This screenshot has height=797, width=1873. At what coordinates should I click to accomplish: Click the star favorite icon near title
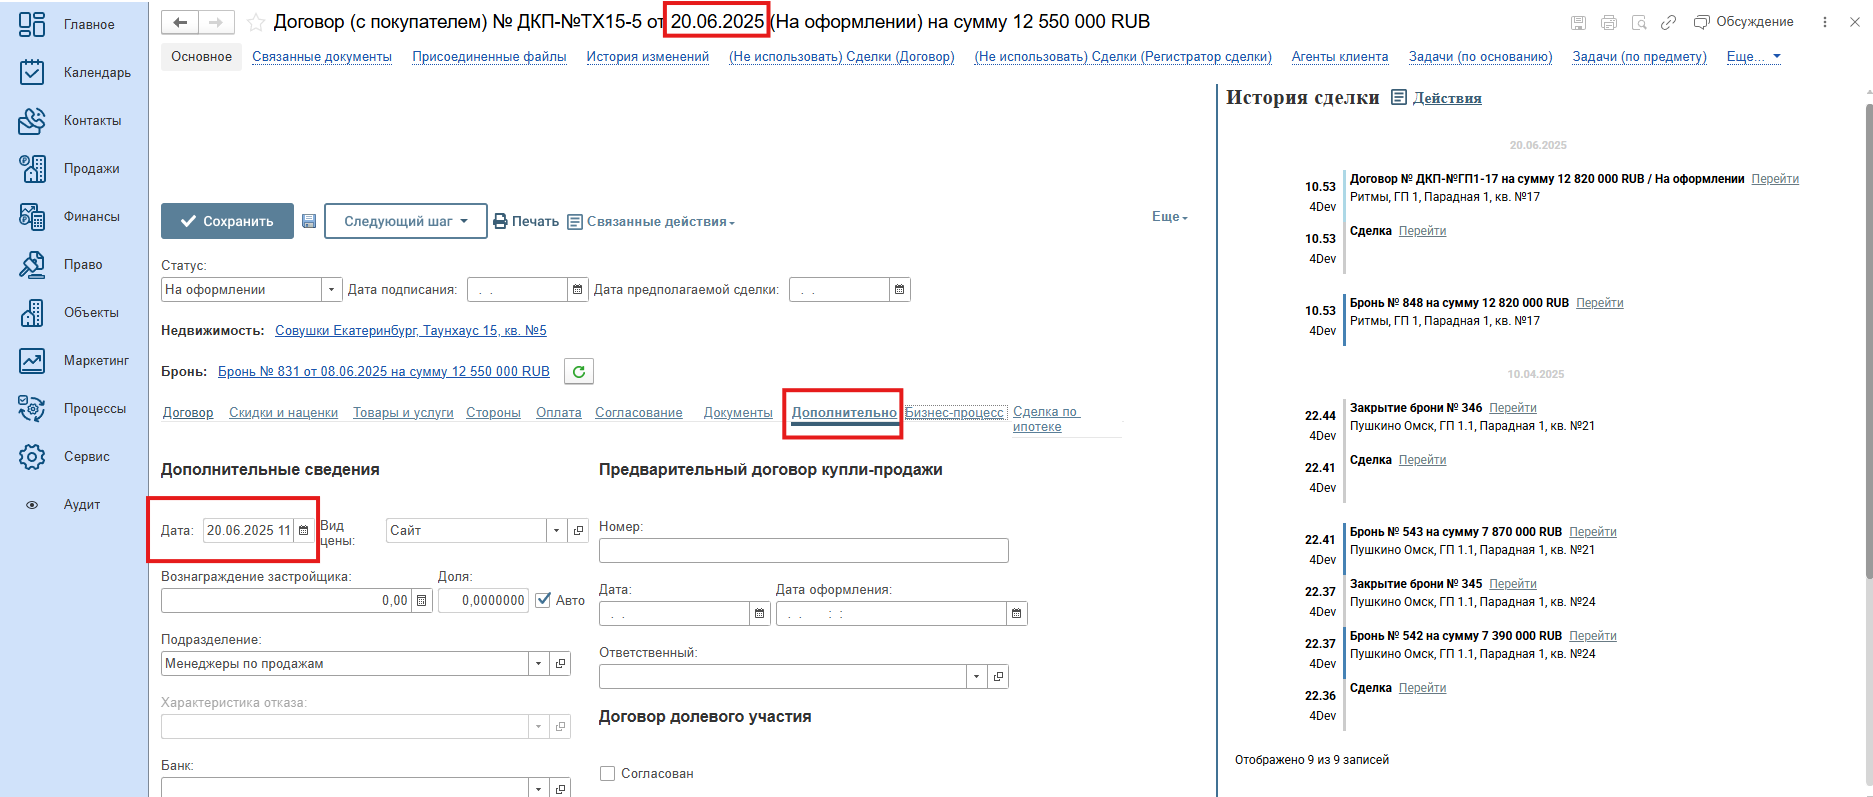coord(256,22)
